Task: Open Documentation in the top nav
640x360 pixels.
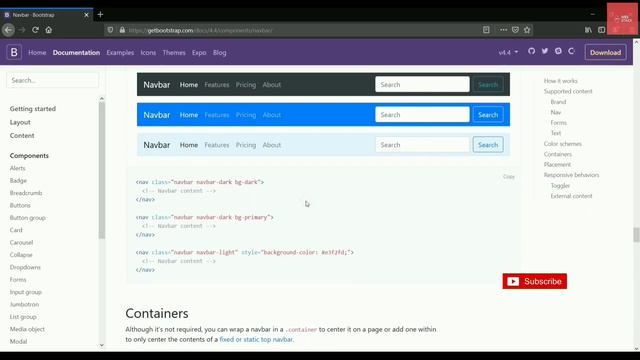Action: point(76,53)
